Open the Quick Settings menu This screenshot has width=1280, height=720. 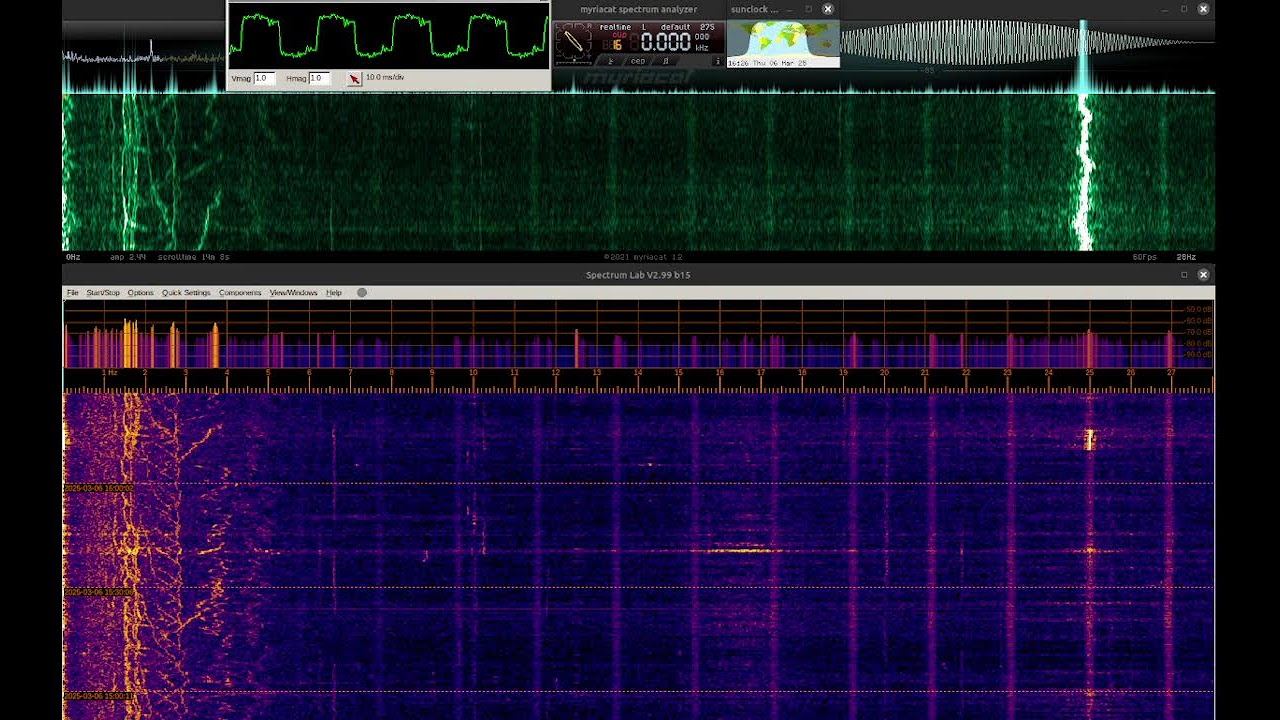pyautogui.click(x=186, y=293)
